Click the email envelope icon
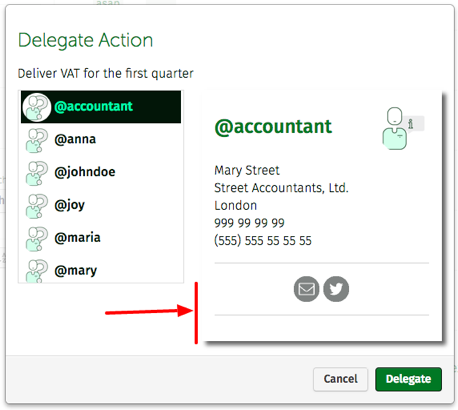The height and width of the screenshot is (410, 458). 306,289
